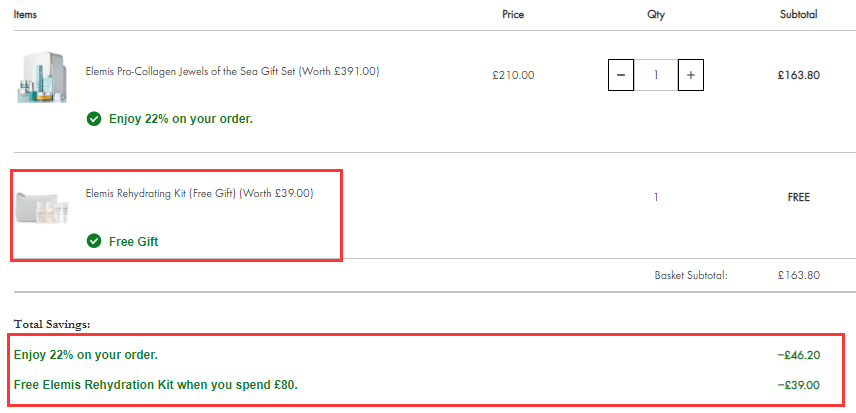Decrease quantity with the minus button
The image size is (856, 413).
pos(621,75)
